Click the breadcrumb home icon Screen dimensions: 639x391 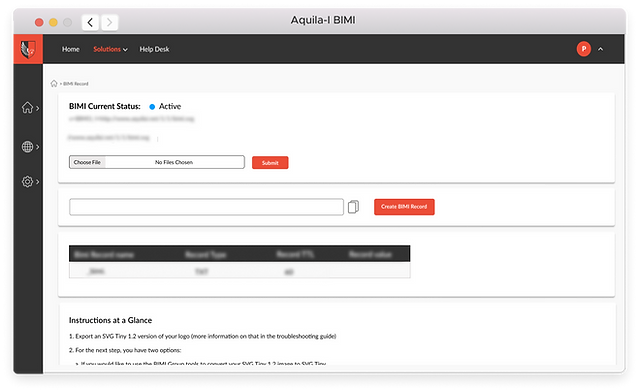(54, 84)
